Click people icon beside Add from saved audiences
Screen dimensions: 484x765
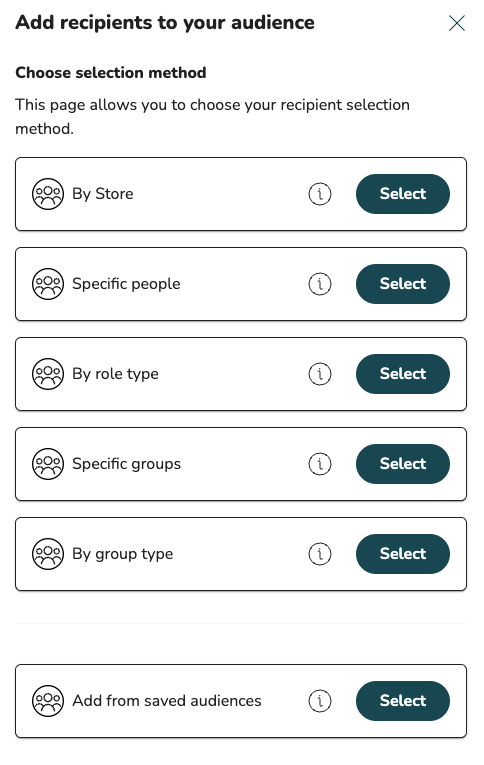[x=48, y=701]
